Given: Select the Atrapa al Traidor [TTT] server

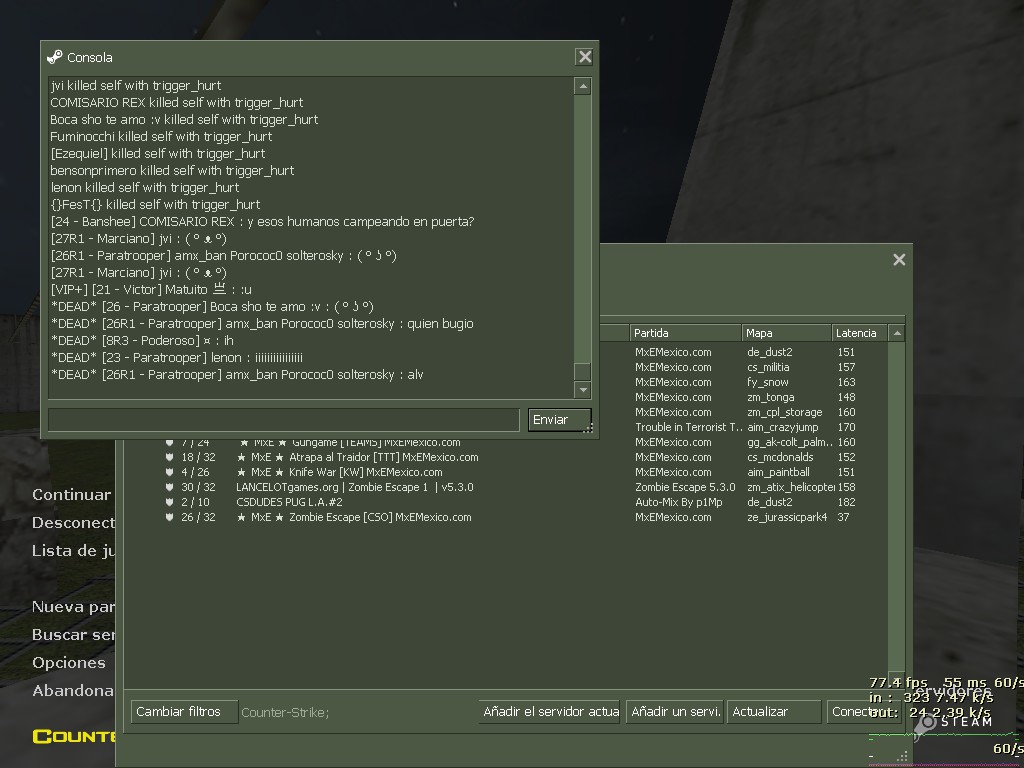Looking at the screenshot, I should pyautogui.click(x=357, y=457).
